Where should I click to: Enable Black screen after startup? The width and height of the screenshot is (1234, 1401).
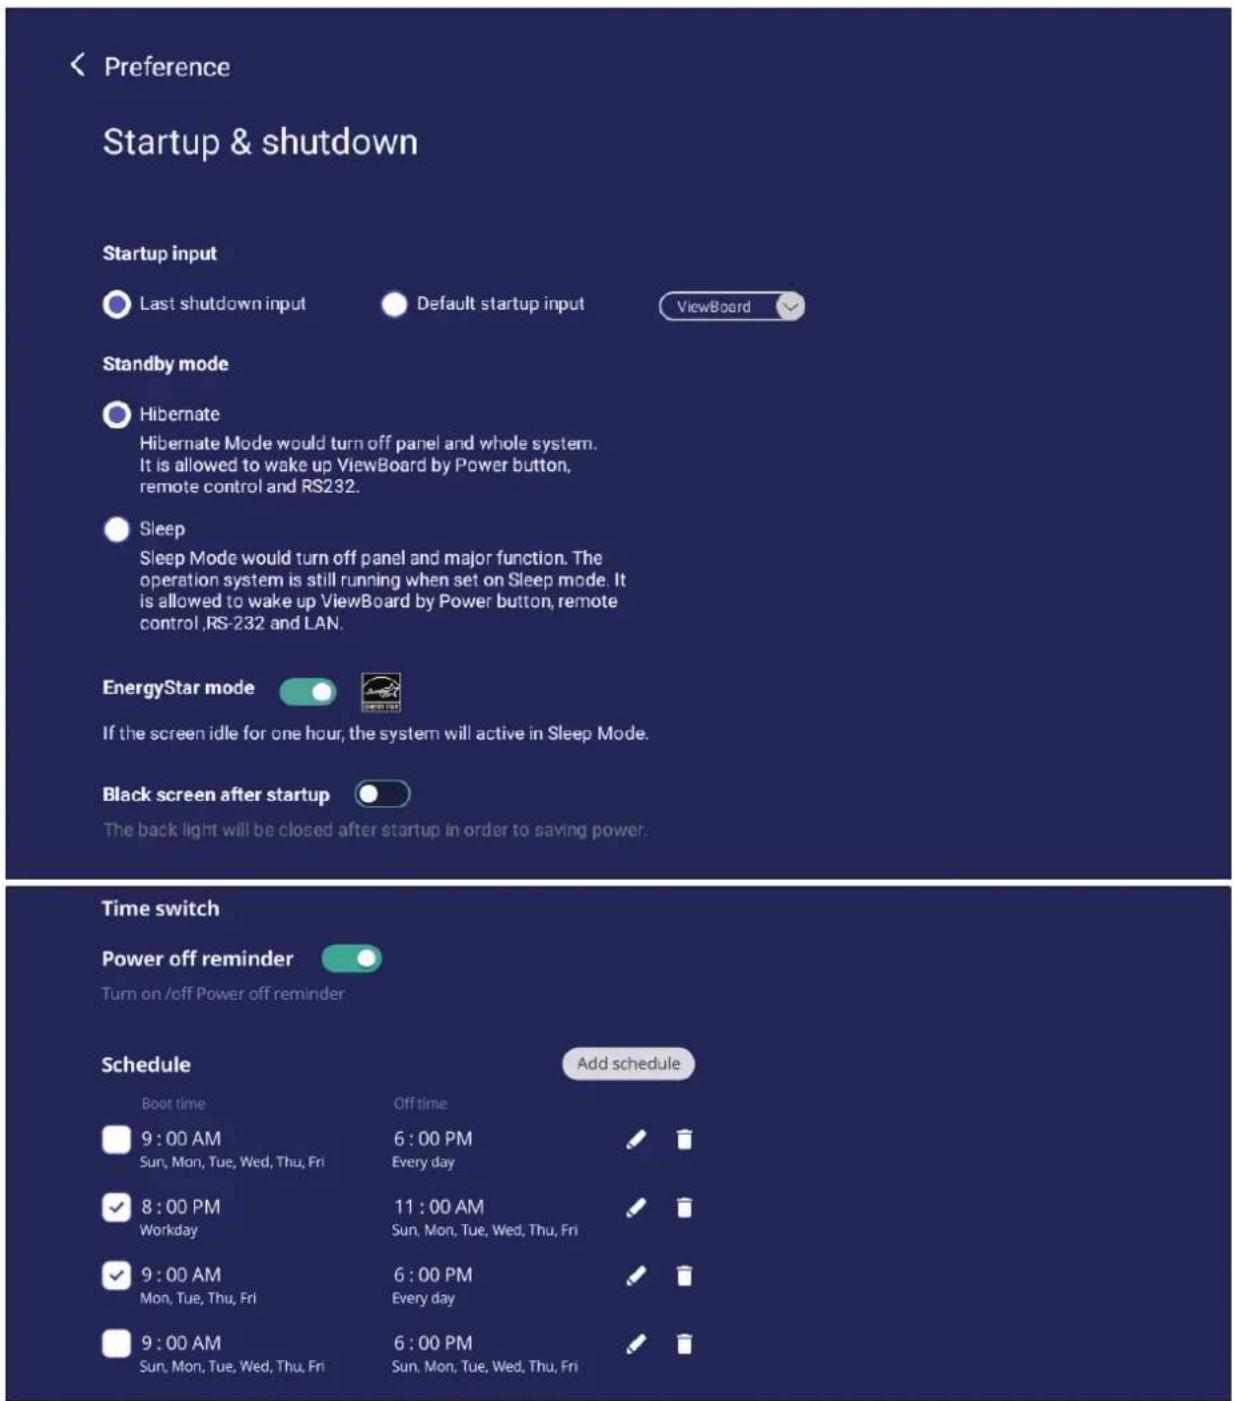382,794
